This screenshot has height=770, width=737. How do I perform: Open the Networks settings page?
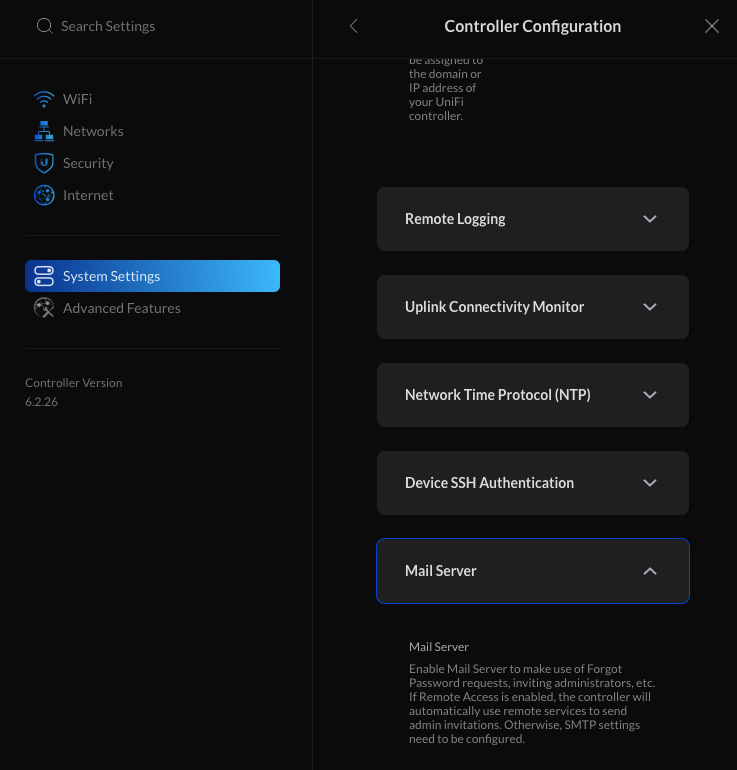point(93,131)
